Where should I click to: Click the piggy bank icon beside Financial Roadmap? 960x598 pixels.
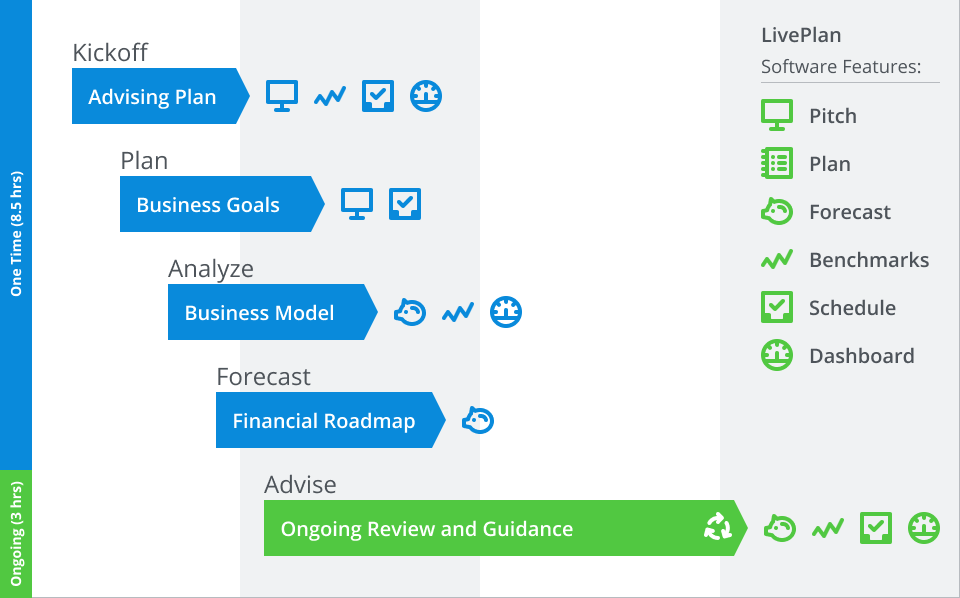click(x=478, y=420)
